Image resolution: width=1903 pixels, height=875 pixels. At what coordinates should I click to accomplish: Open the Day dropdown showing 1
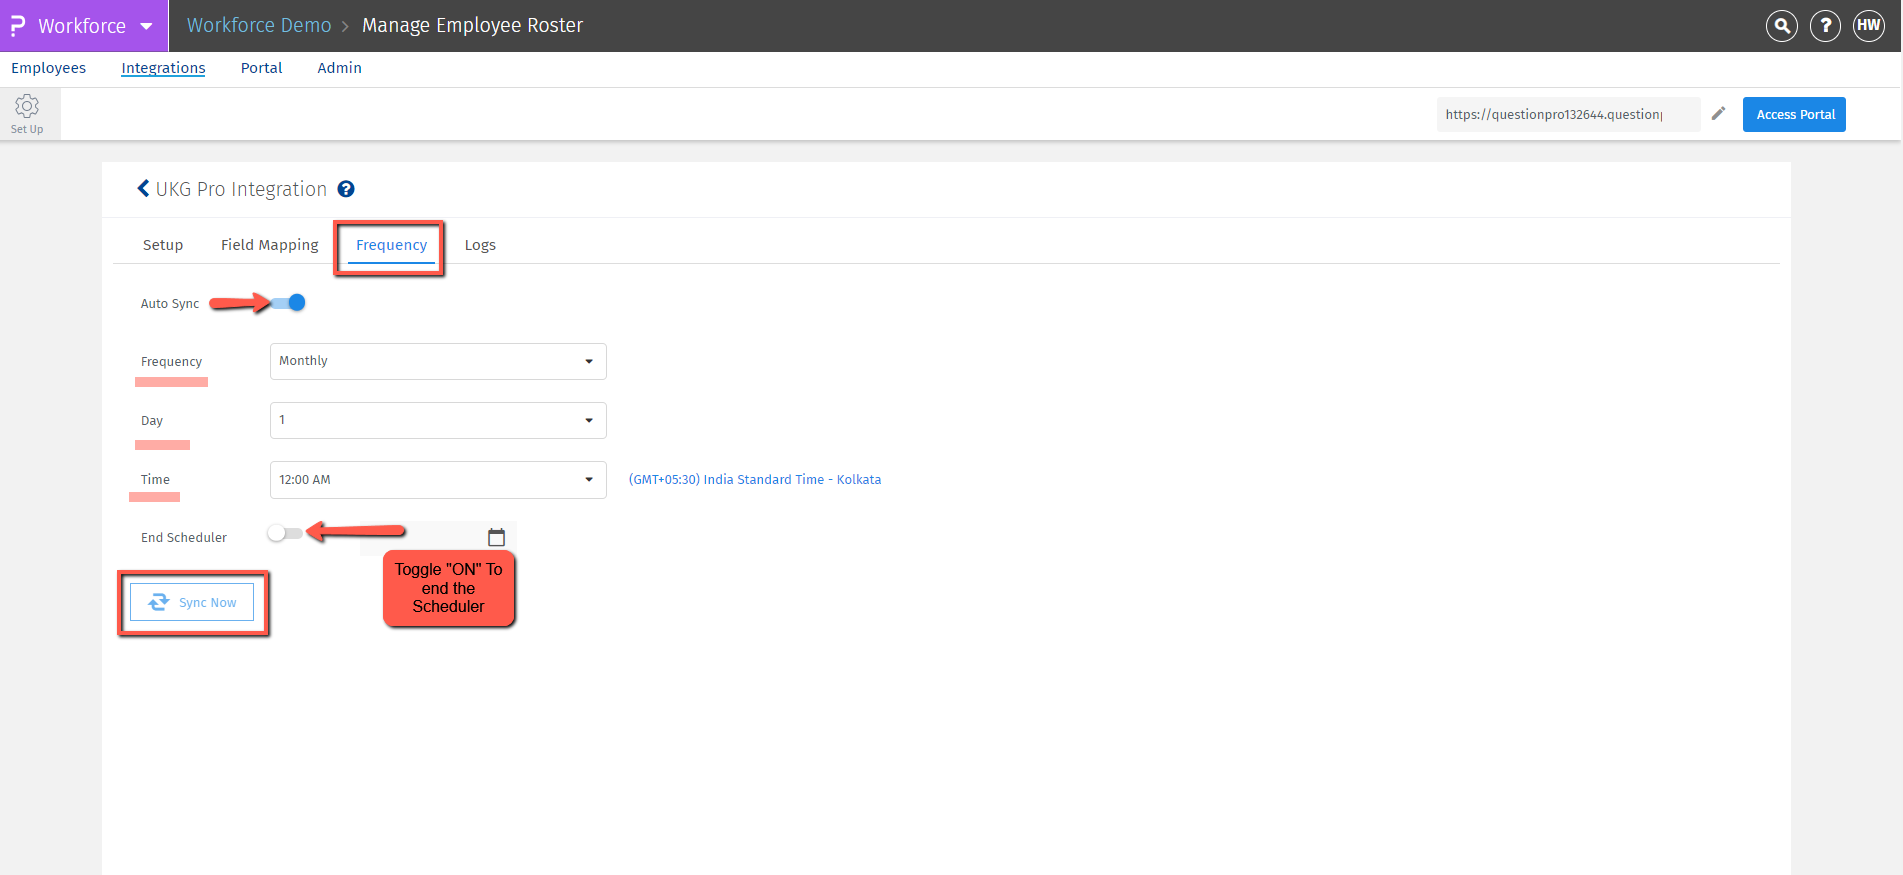(438, 420)
